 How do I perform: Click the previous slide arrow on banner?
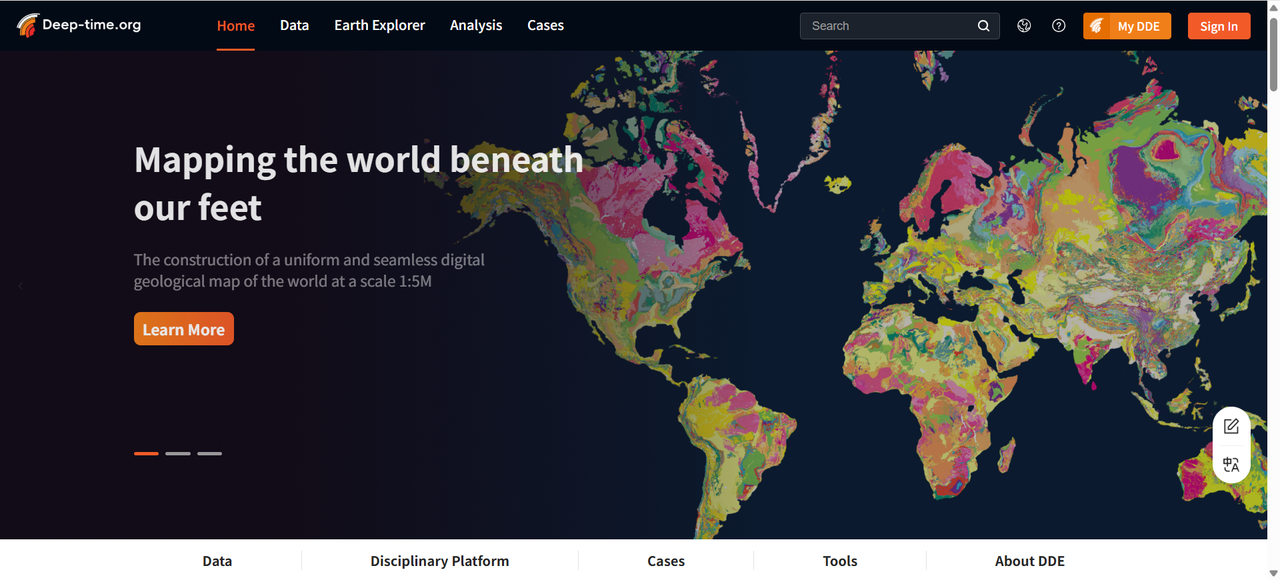(x=21, y=286)
